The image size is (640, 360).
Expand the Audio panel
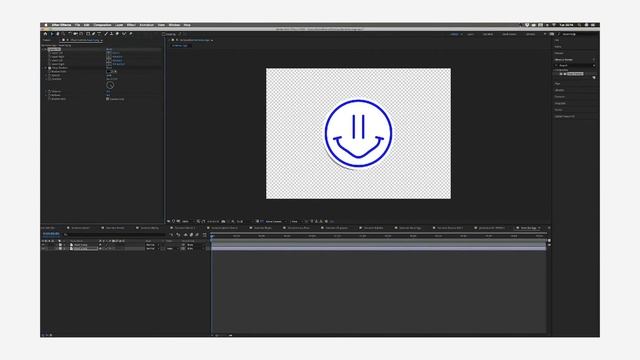tap(558, 47)
